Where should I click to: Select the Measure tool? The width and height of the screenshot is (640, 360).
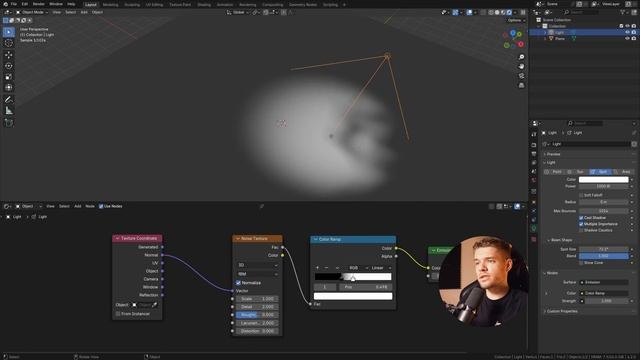point(9,111)
